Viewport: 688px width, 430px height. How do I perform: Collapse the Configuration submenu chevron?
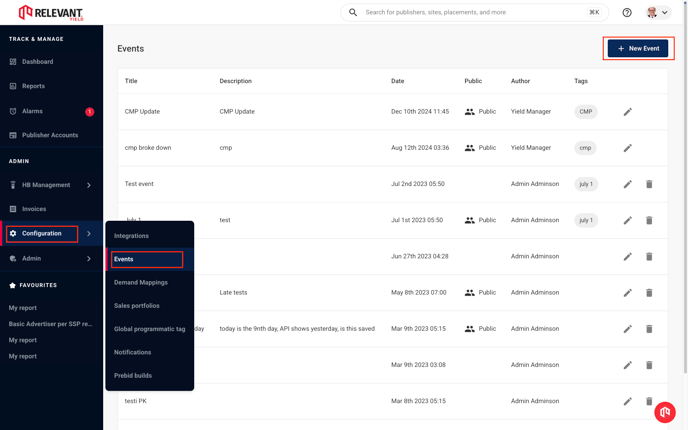tap(89, 233)
